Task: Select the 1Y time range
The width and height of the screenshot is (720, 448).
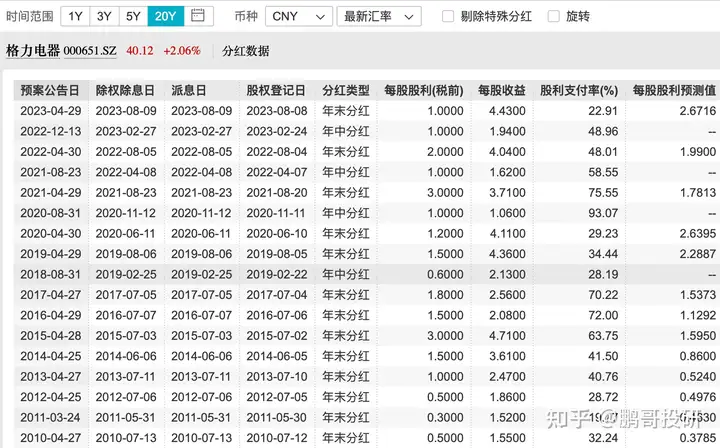Action: pyautogui.click(x=75, y=16)
